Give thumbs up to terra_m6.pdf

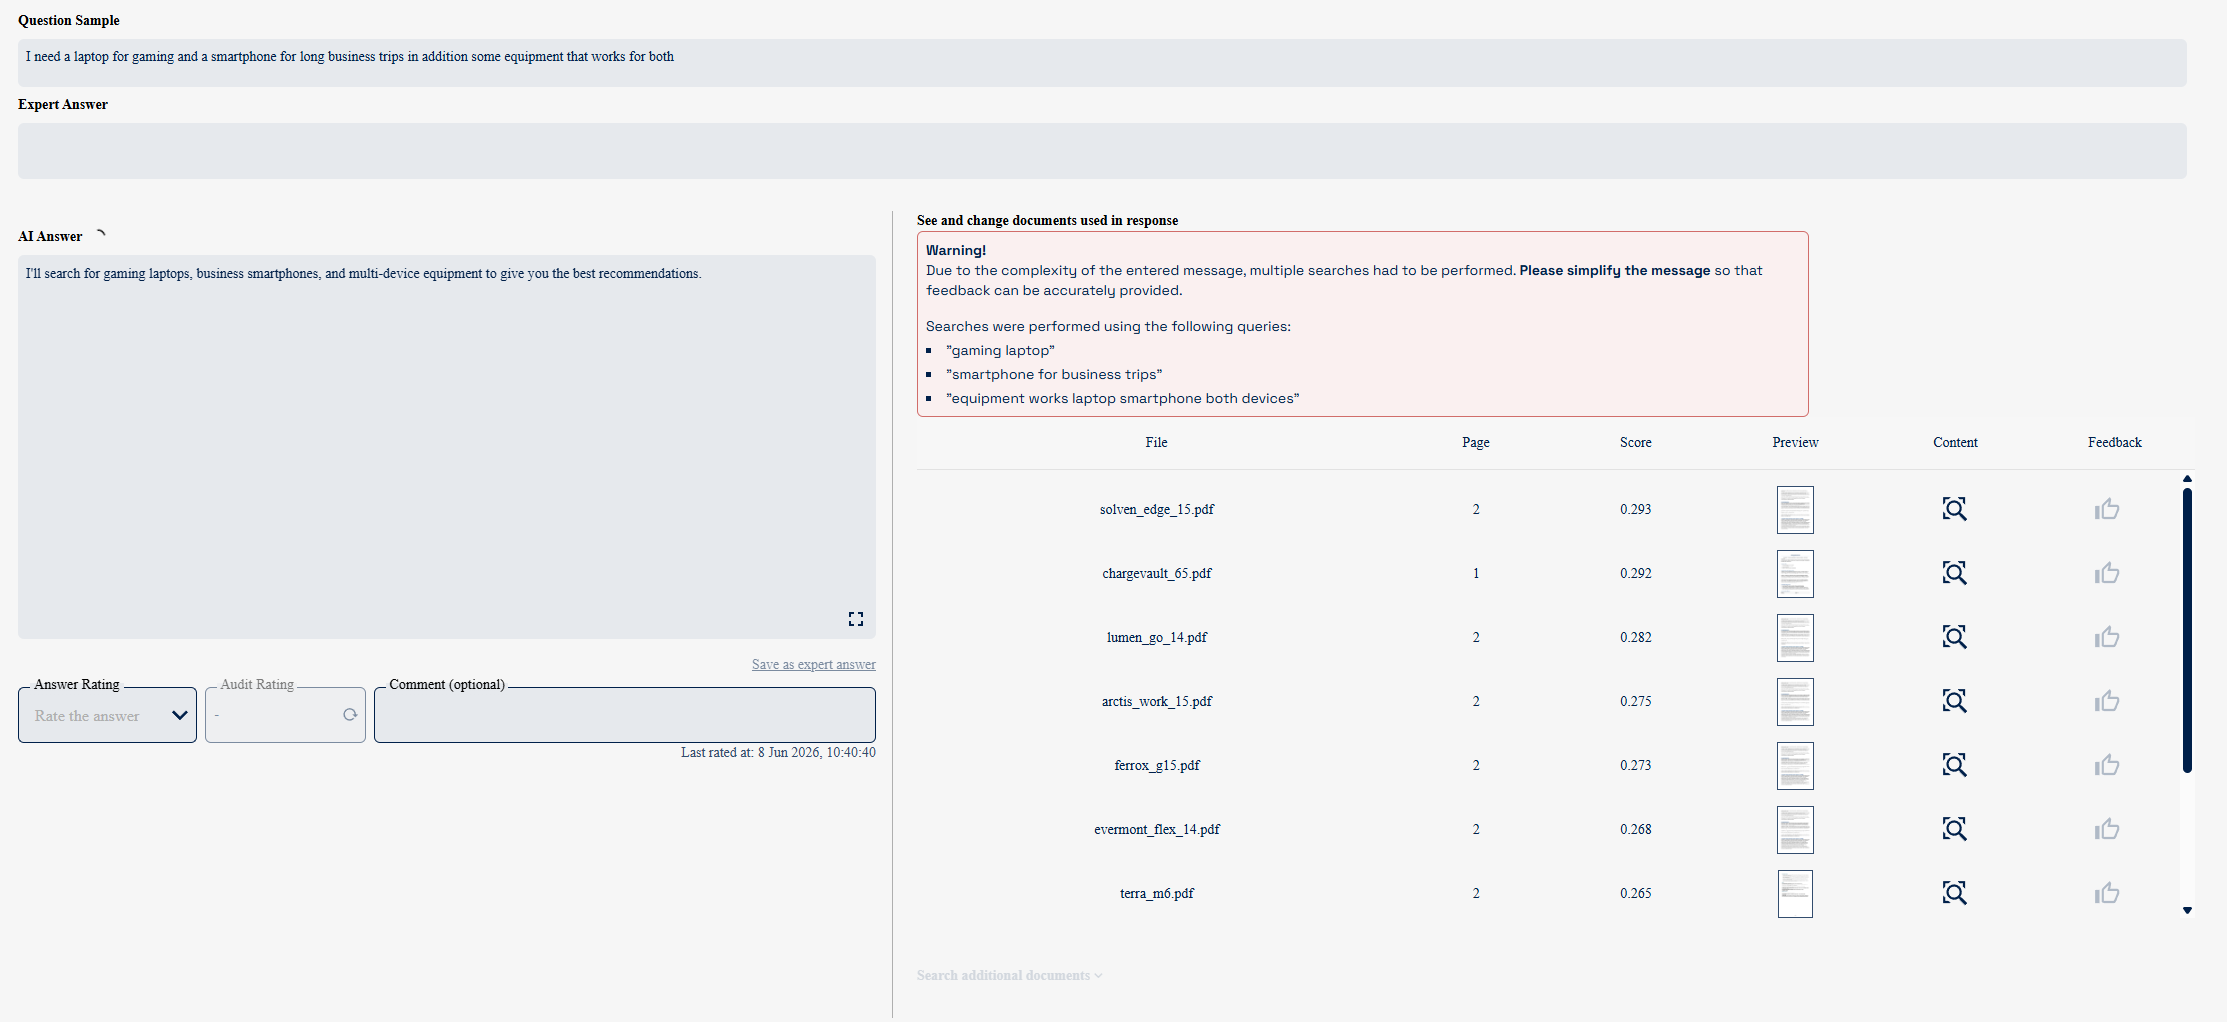pyautogui.click(x=2107, y=893)
